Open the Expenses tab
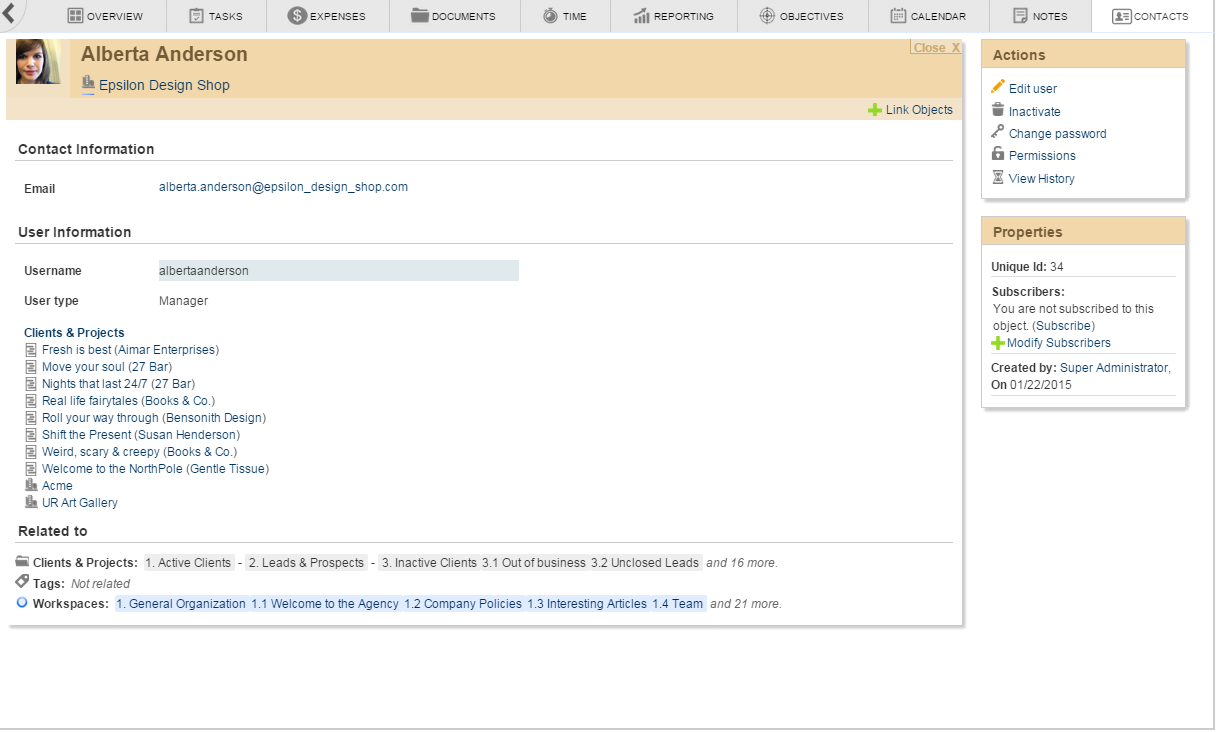 point(327,16)
